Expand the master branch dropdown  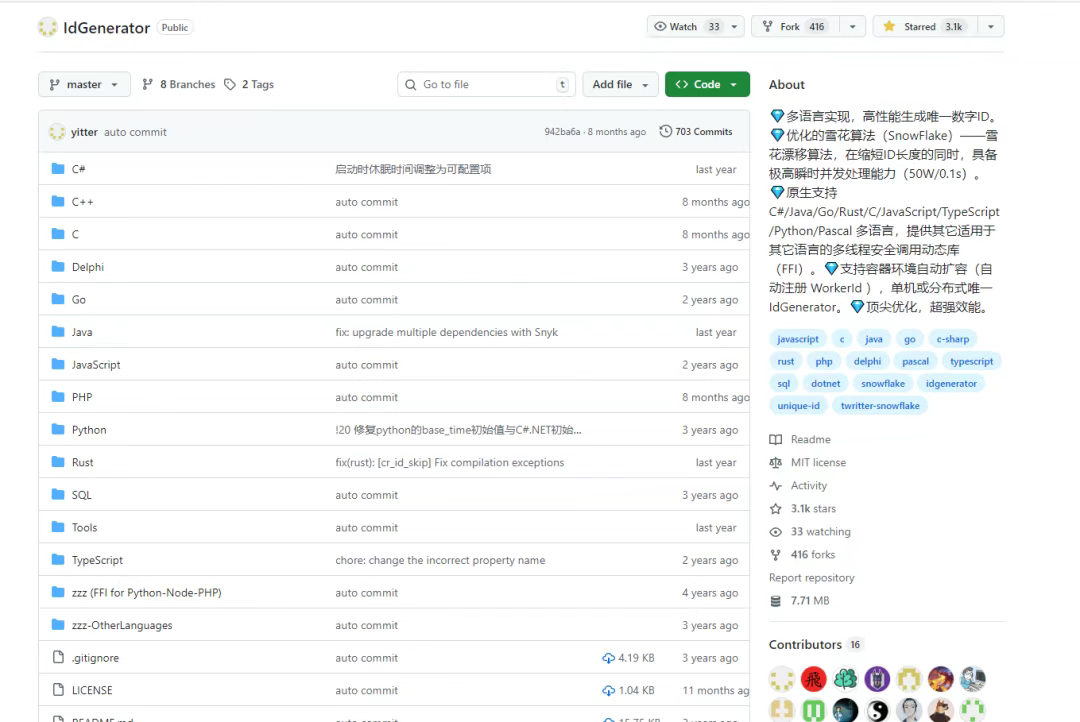click(x=83, y=84)
